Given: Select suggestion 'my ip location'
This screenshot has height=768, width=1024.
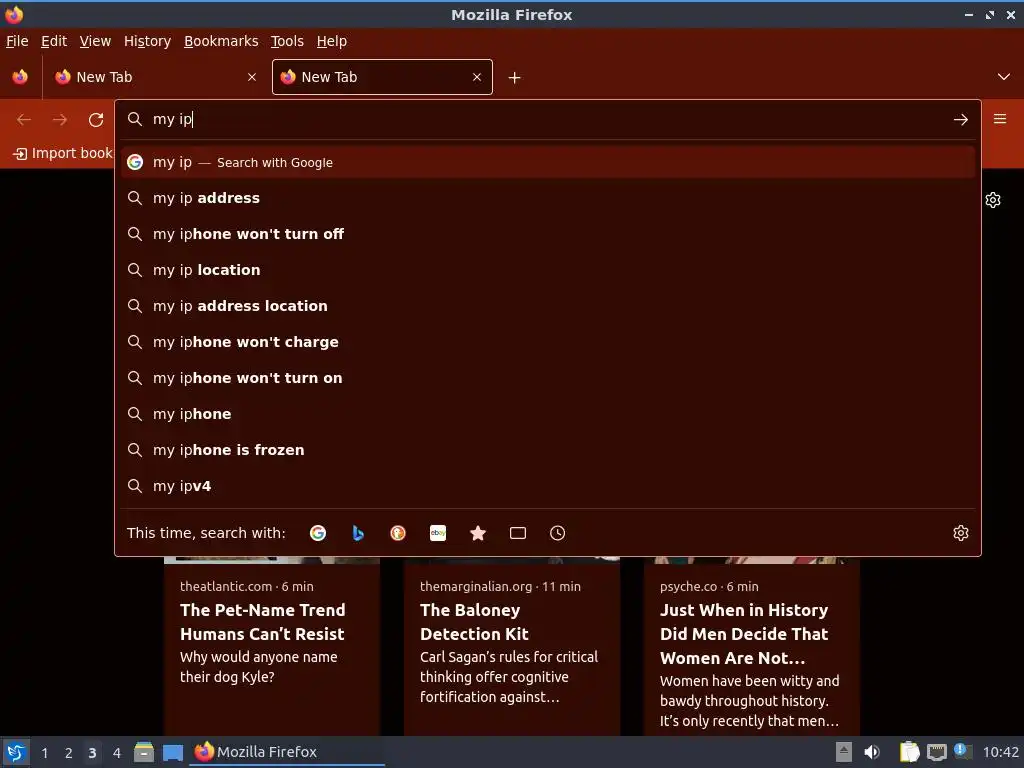Looking at the screenshot, I should point(548,270).
